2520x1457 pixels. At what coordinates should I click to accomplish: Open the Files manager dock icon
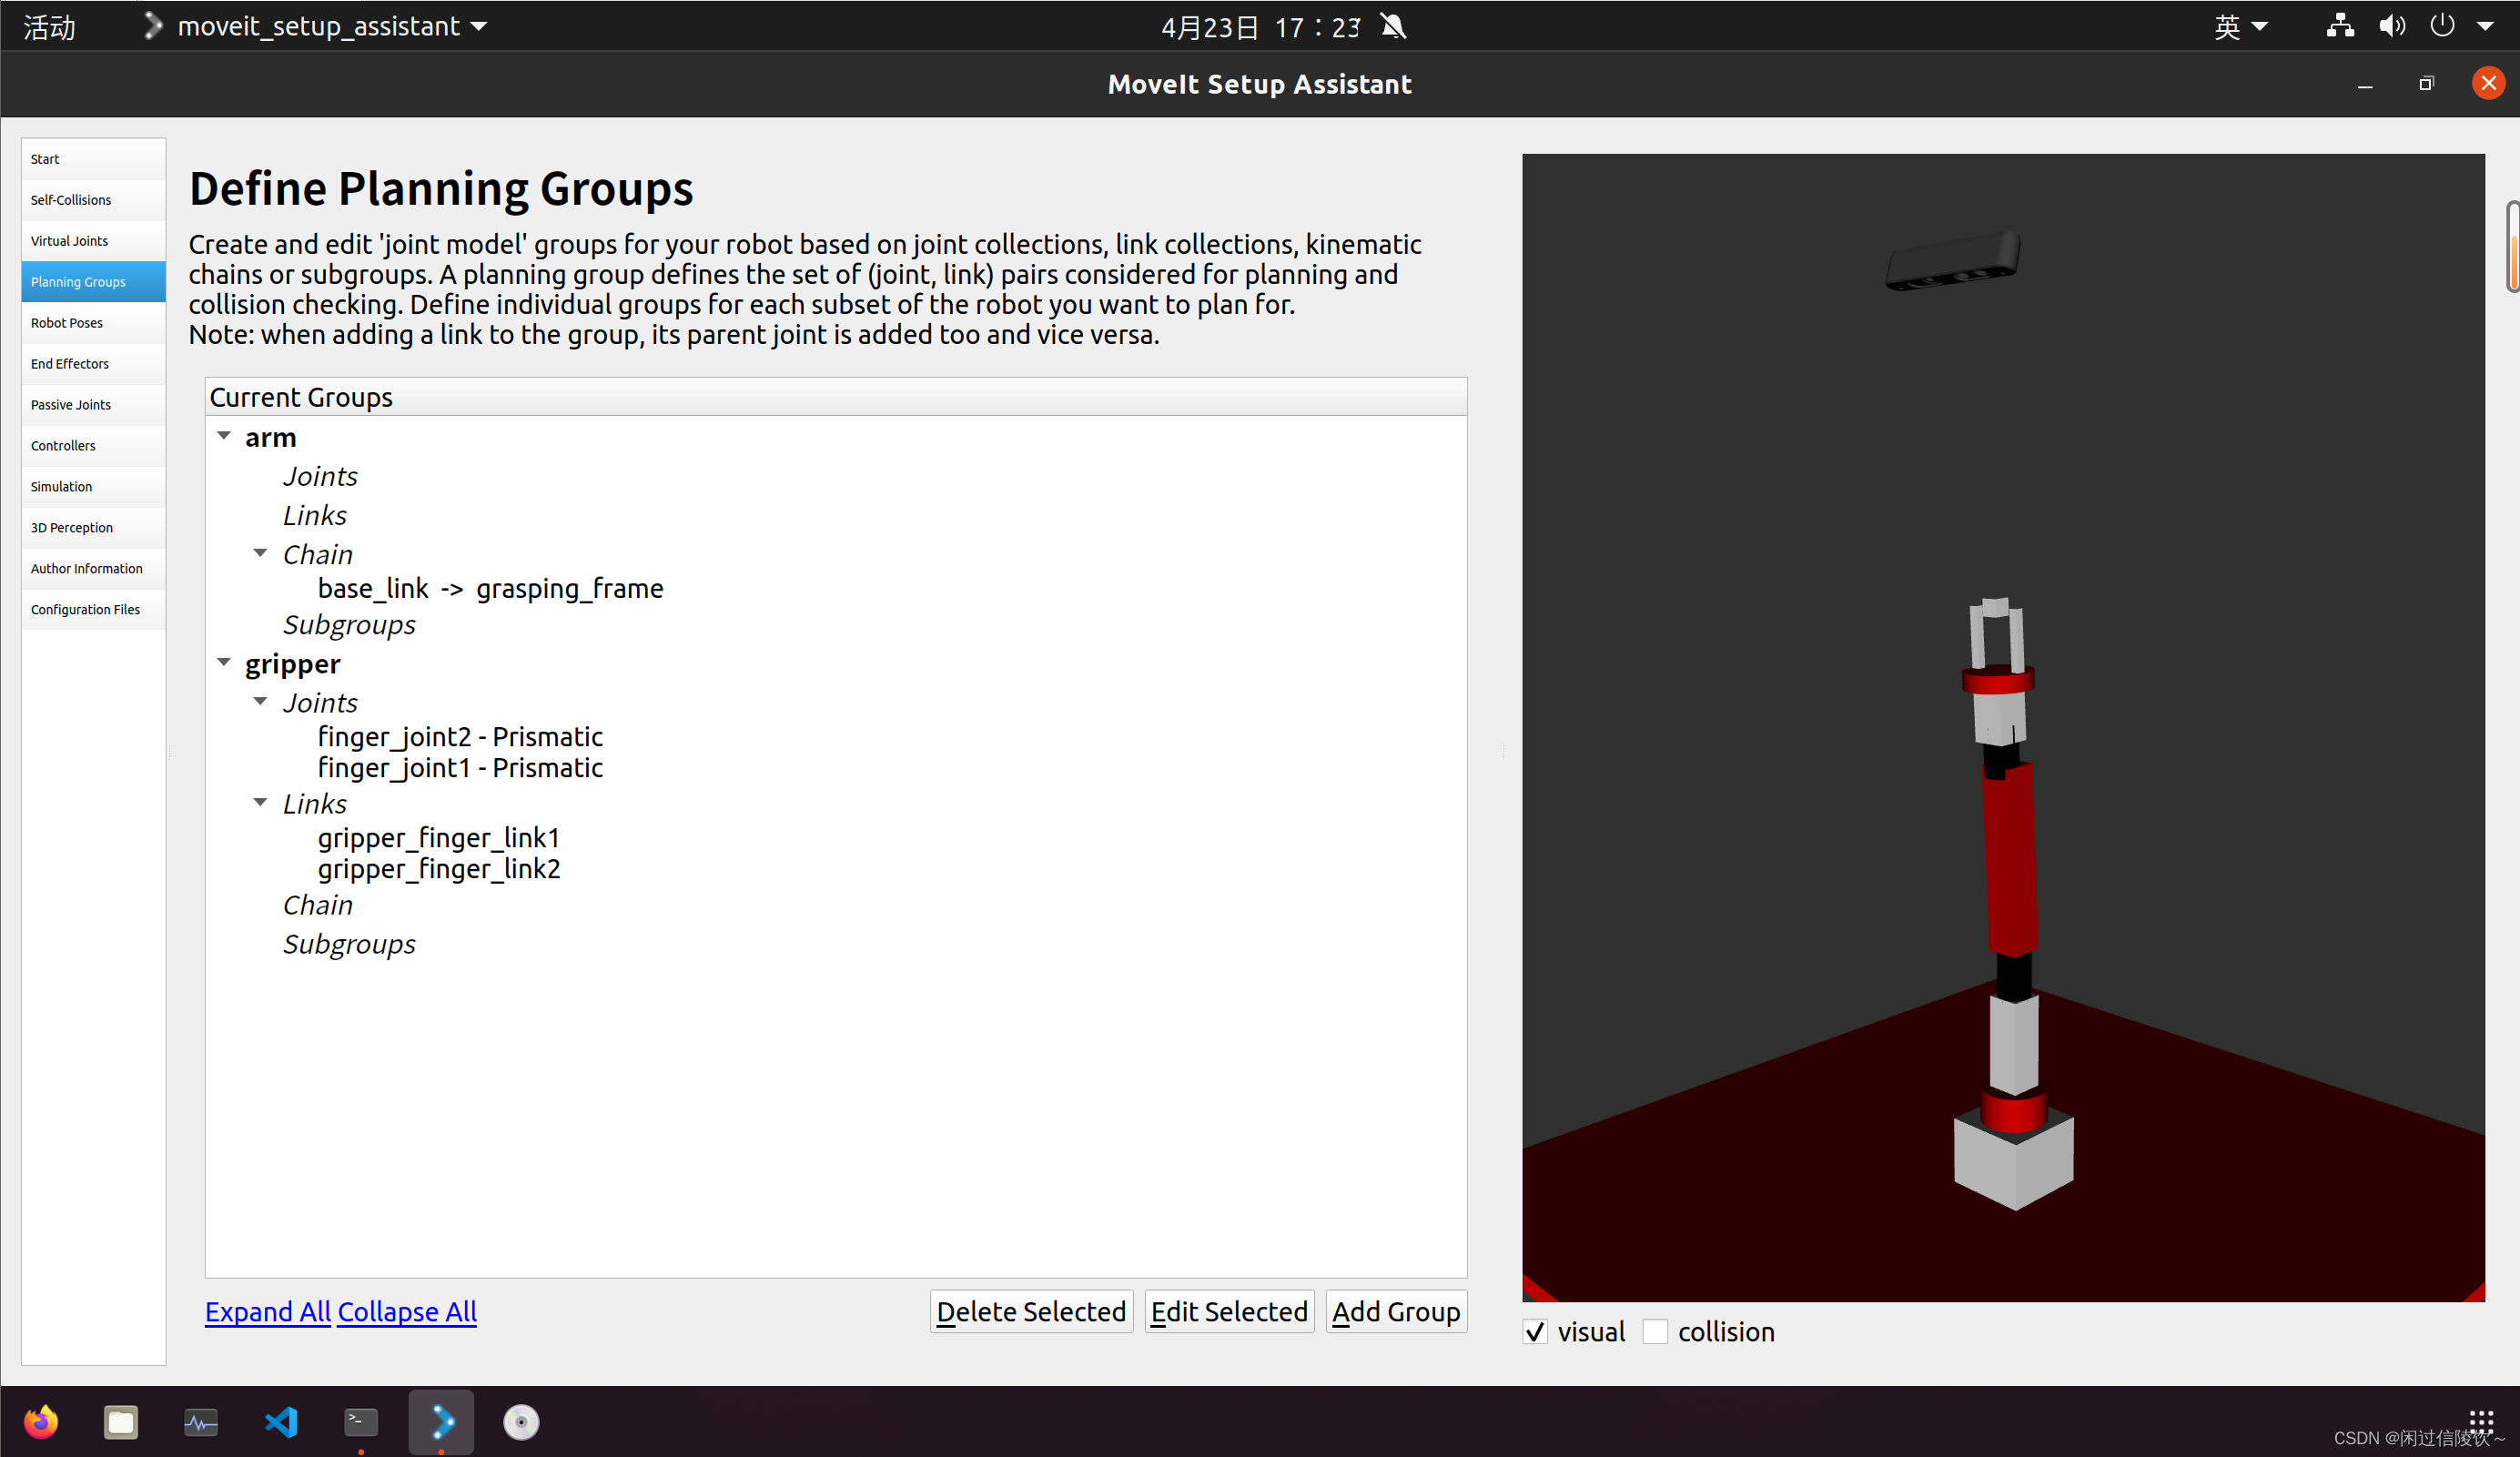click(x=121, y=1421)
